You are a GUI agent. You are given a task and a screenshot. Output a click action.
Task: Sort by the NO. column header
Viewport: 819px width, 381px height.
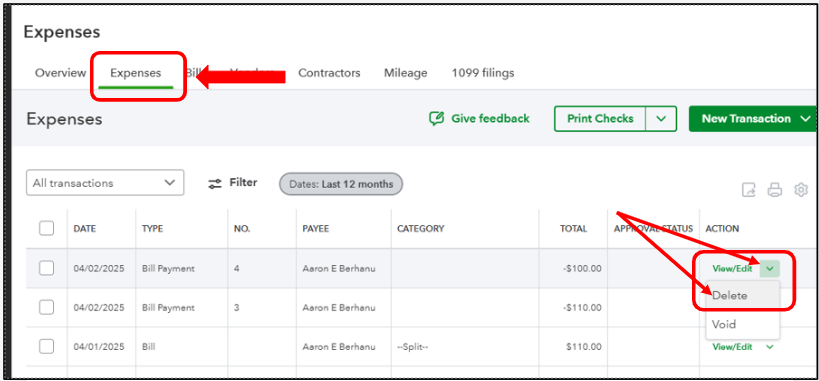[242, 228]
